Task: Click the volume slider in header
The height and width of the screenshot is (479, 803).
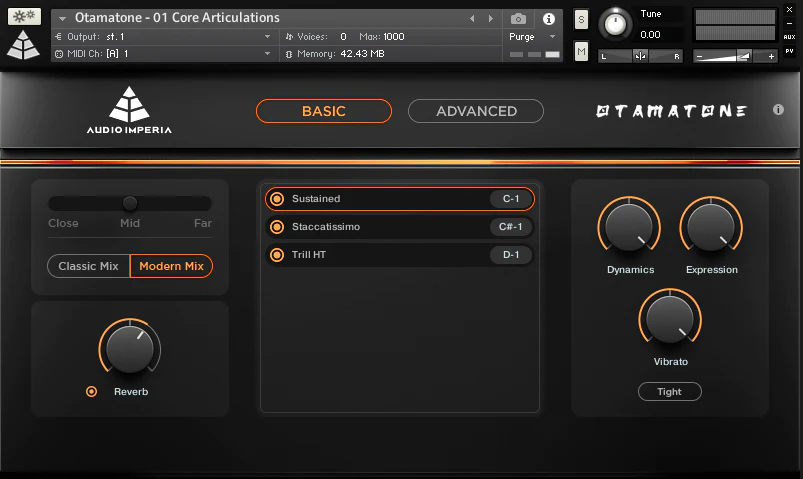Action: (734, 56)
